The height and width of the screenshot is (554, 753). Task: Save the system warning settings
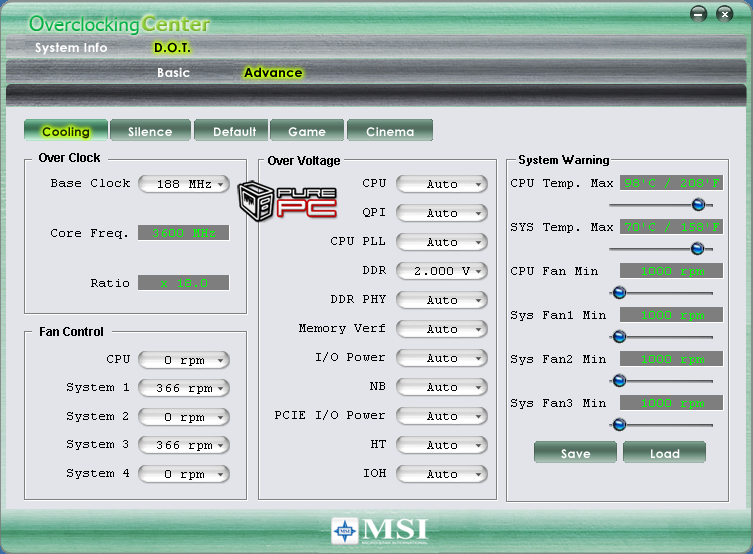(575, 453)
